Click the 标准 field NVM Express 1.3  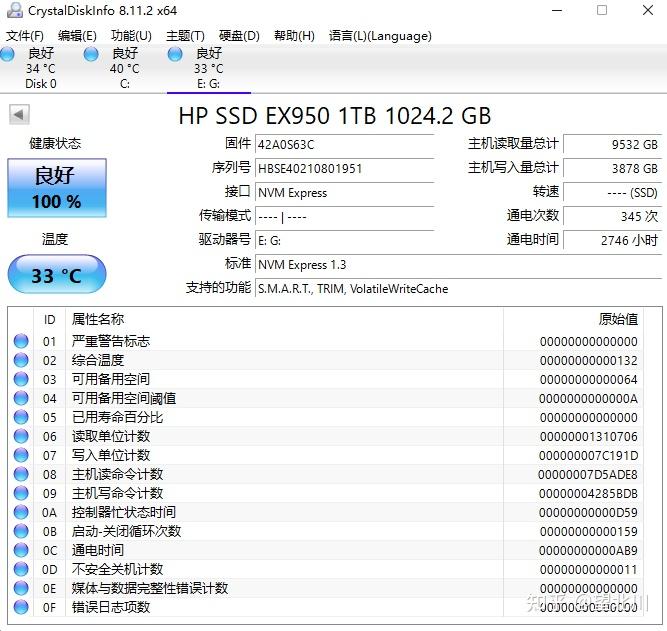pos(458,265)
